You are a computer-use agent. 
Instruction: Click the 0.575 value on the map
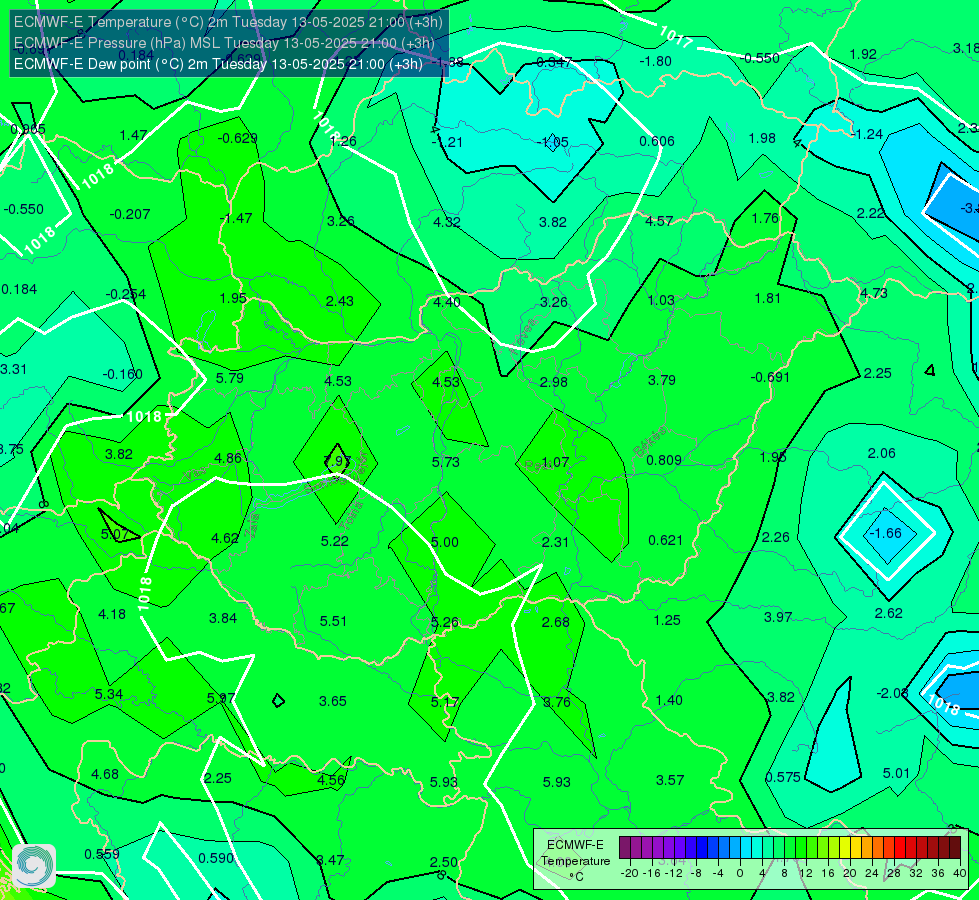click(x=783, y=778)
